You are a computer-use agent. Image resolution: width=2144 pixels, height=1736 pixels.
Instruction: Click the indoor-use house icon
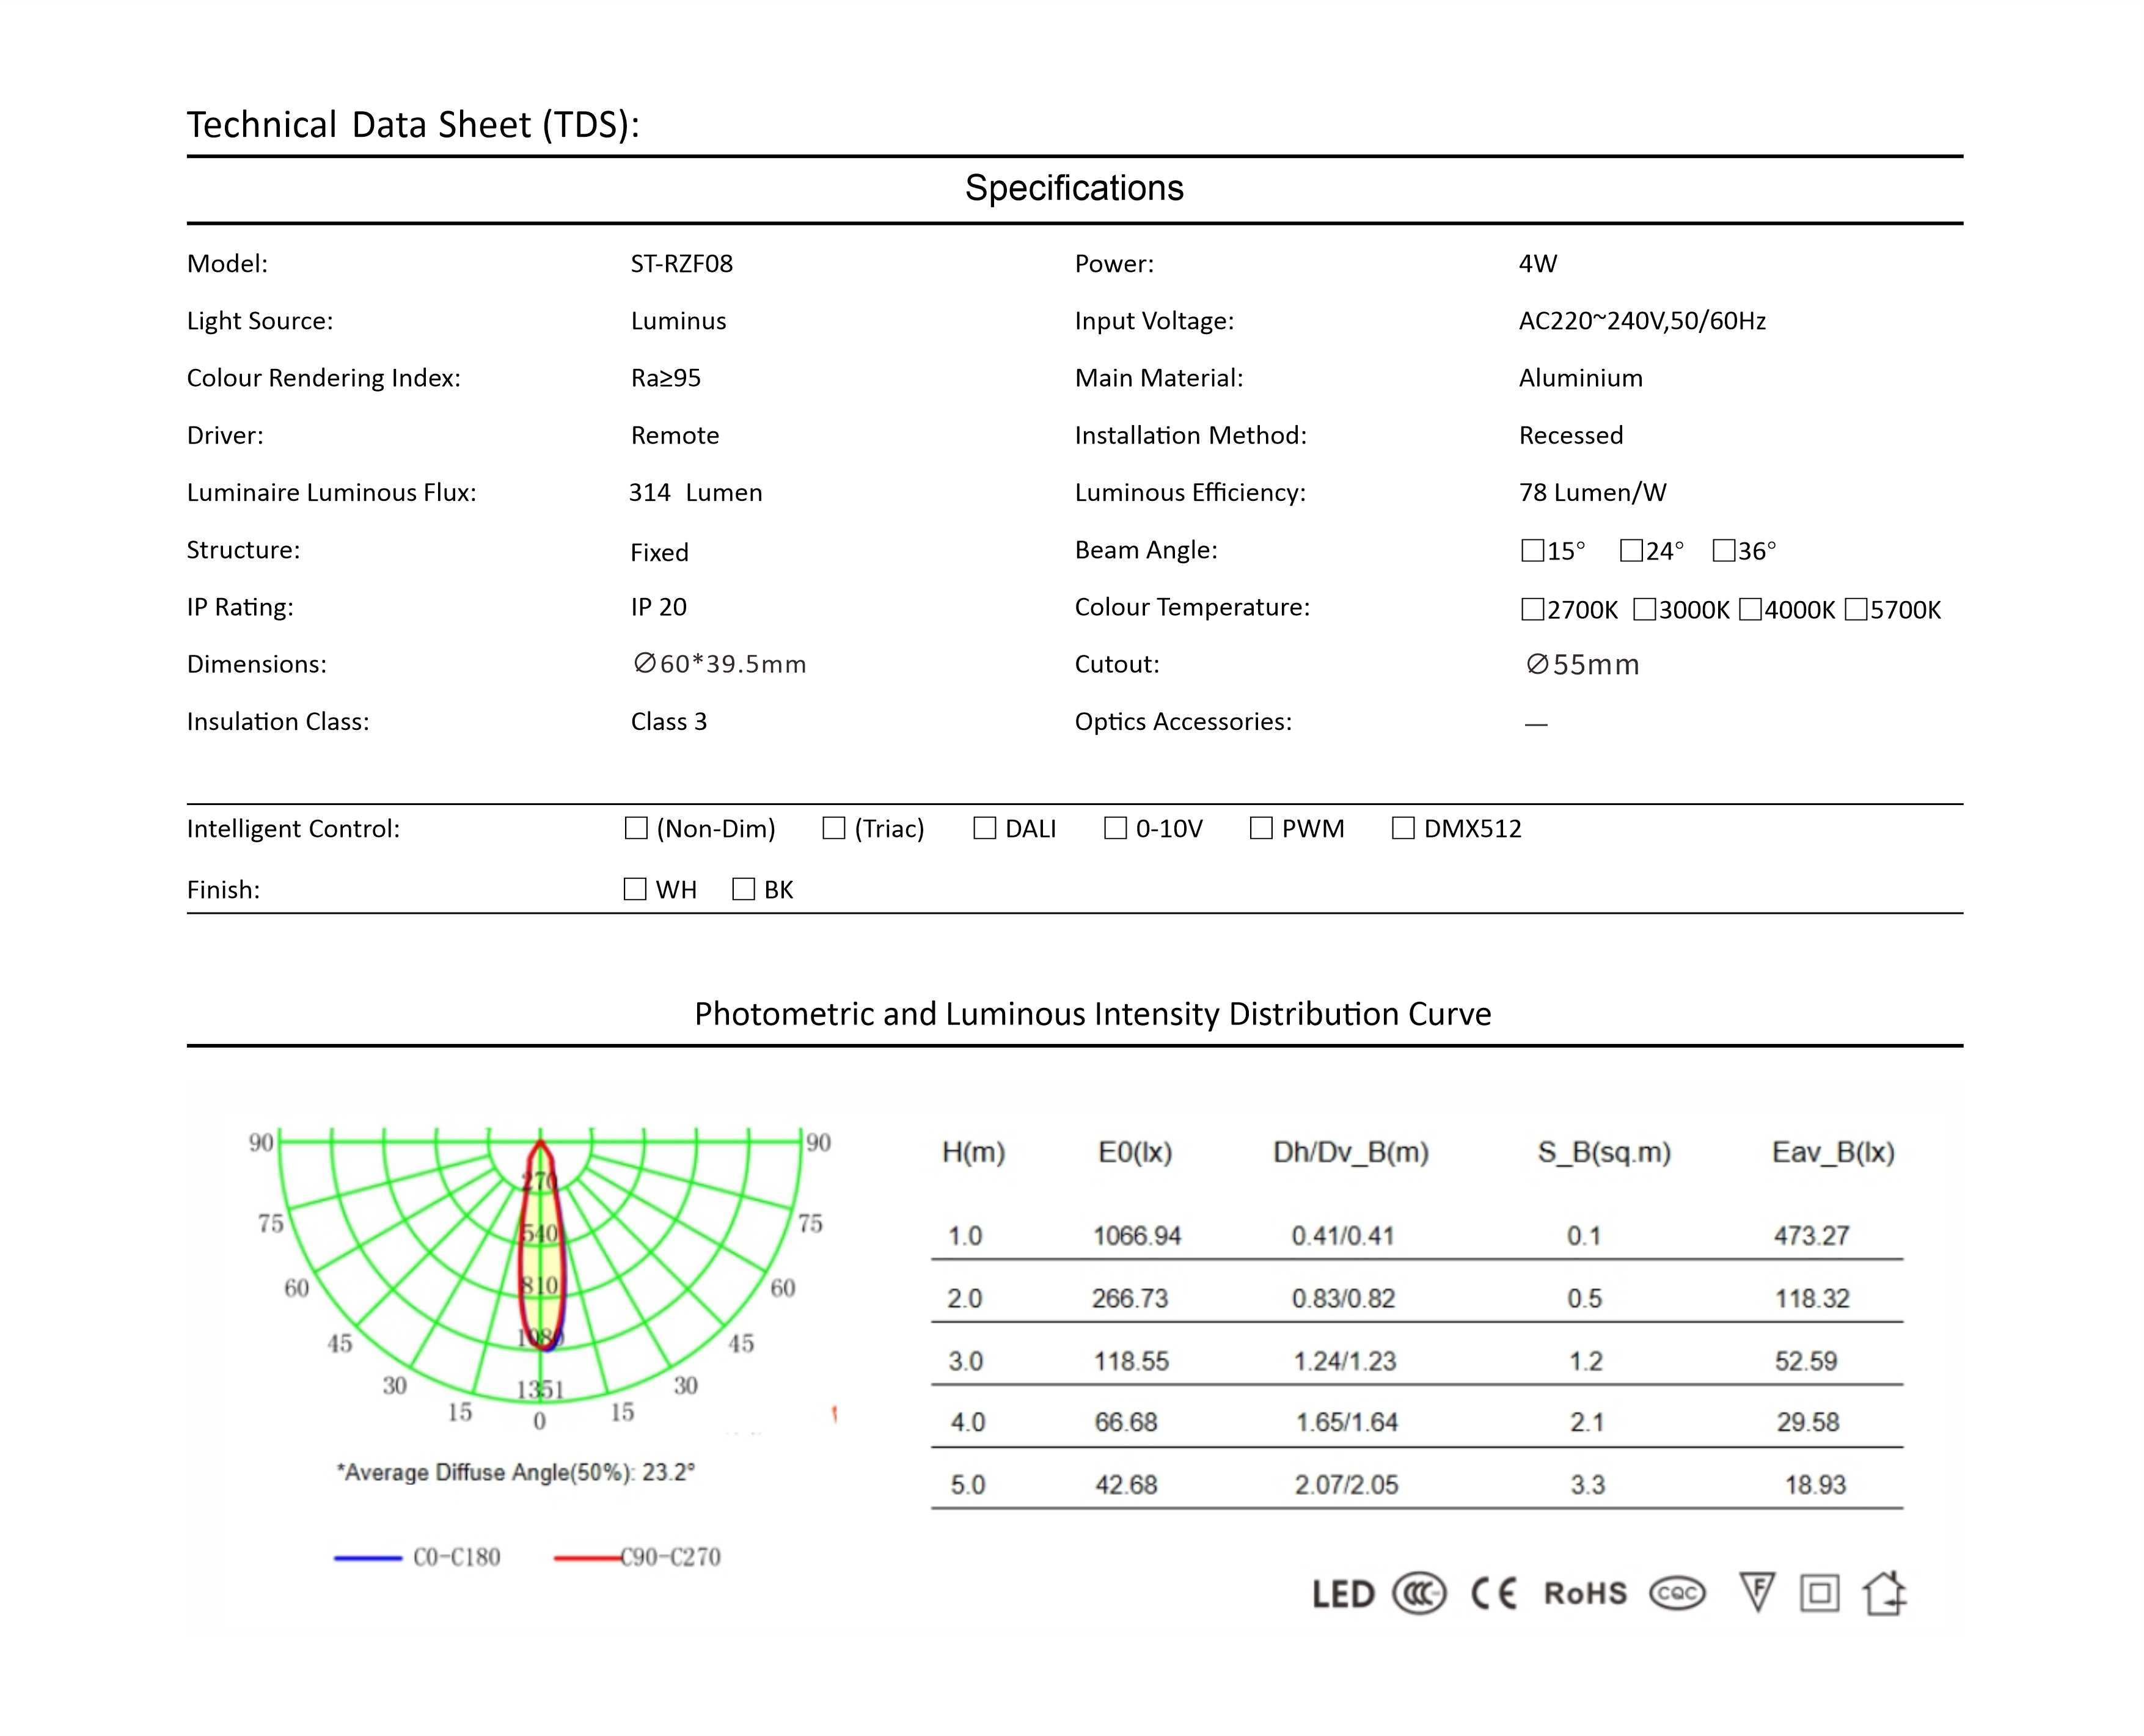1884,1592
